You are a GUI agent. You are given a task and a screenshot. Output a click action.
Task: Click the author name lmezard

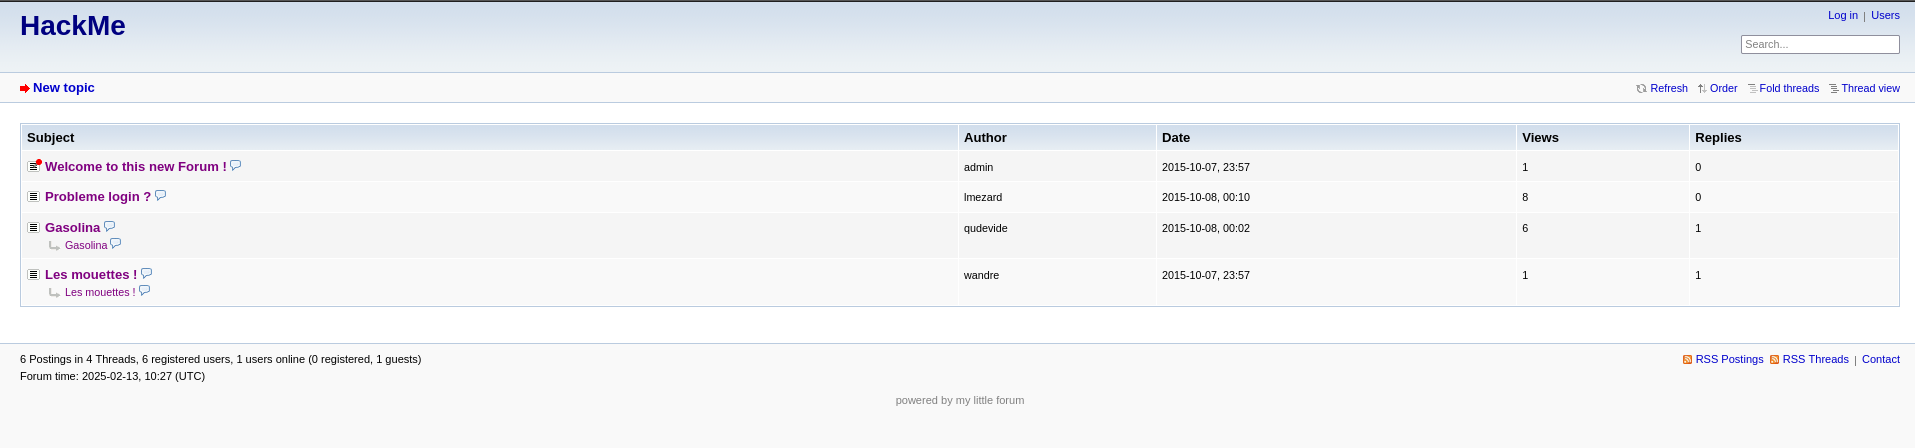point(983,197)
